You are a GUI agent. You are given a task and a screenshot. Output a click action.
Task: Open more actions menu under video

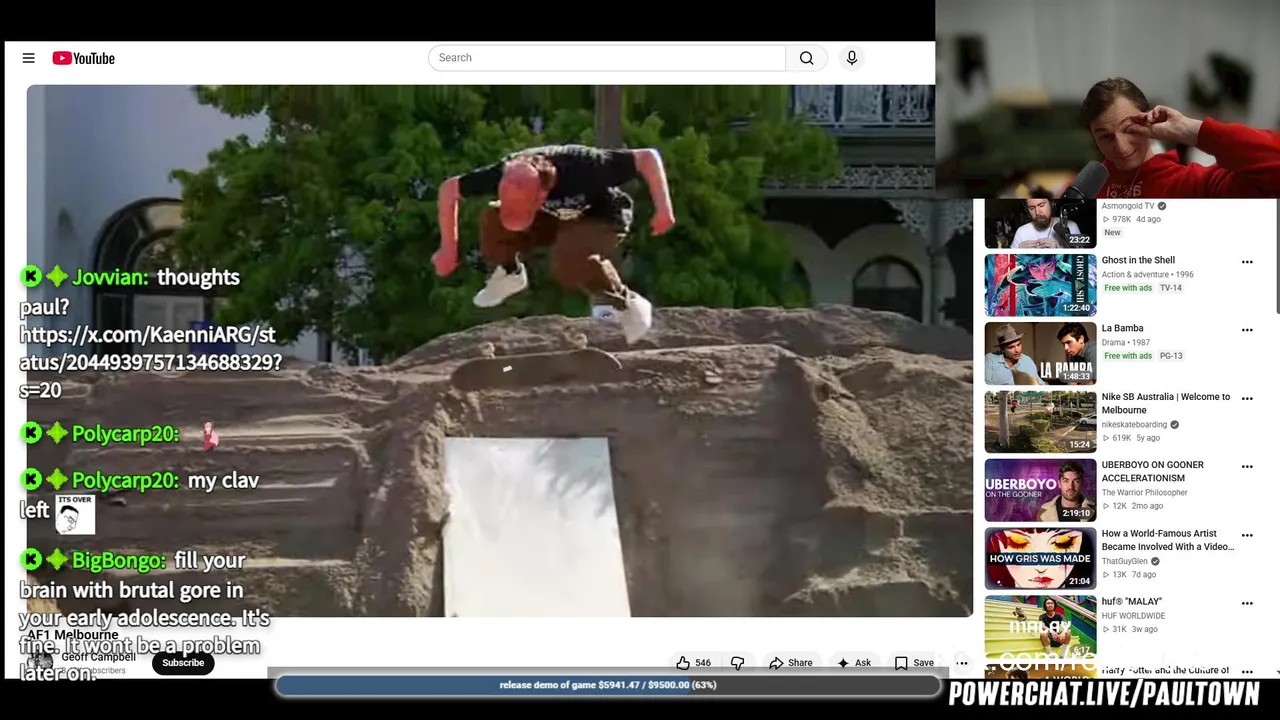962,663
